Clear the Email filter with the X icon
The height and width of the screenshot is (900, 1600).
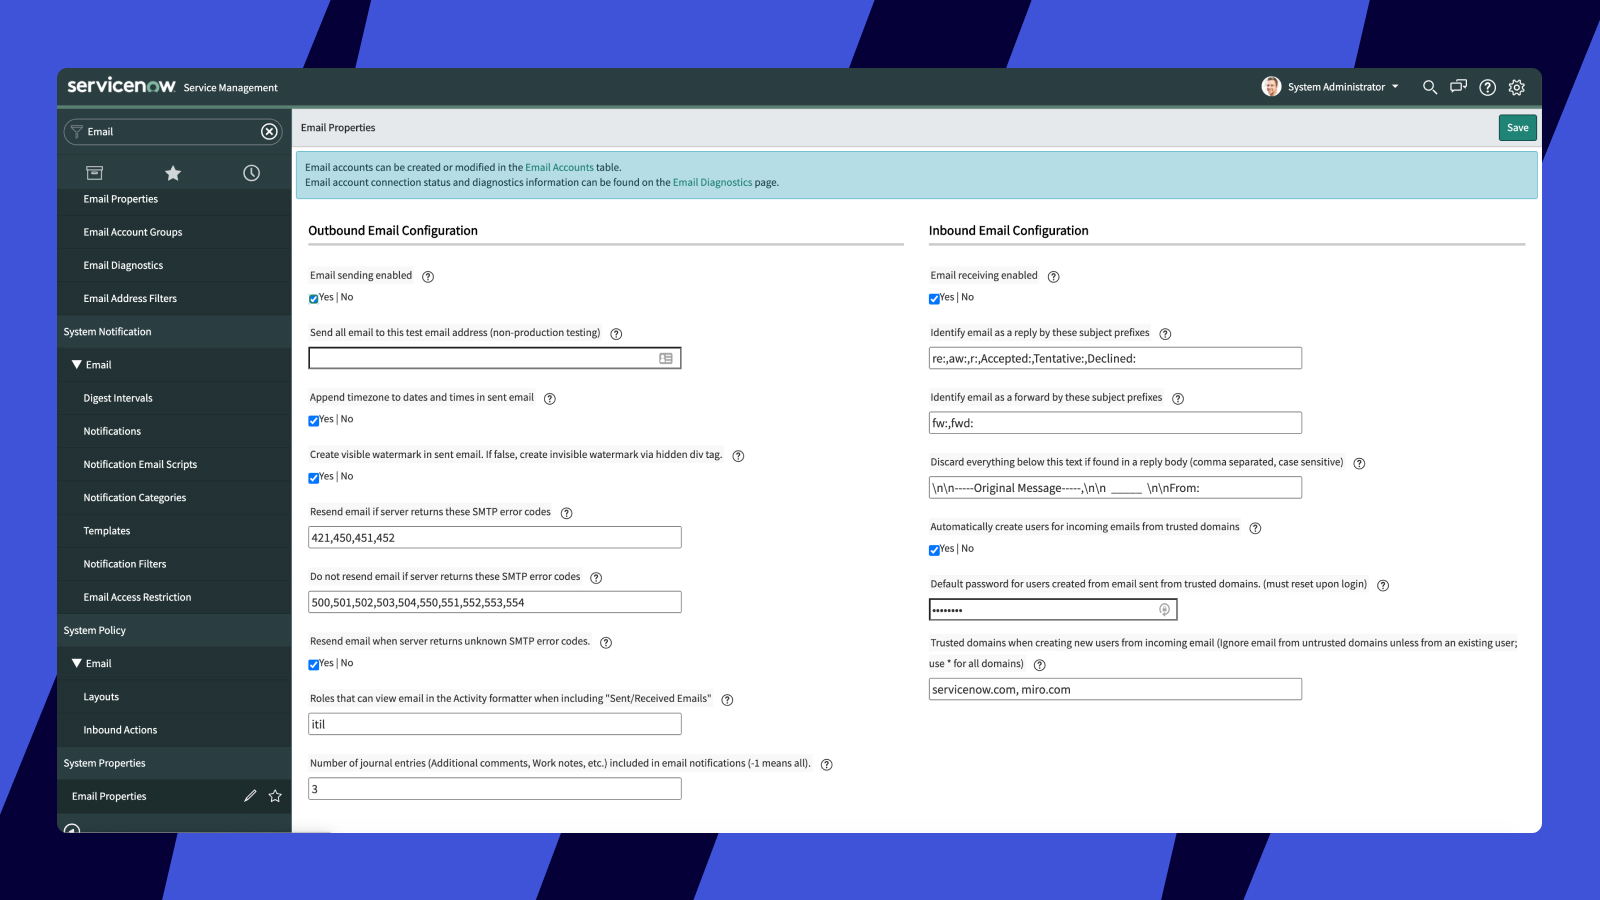coord(270,131)
